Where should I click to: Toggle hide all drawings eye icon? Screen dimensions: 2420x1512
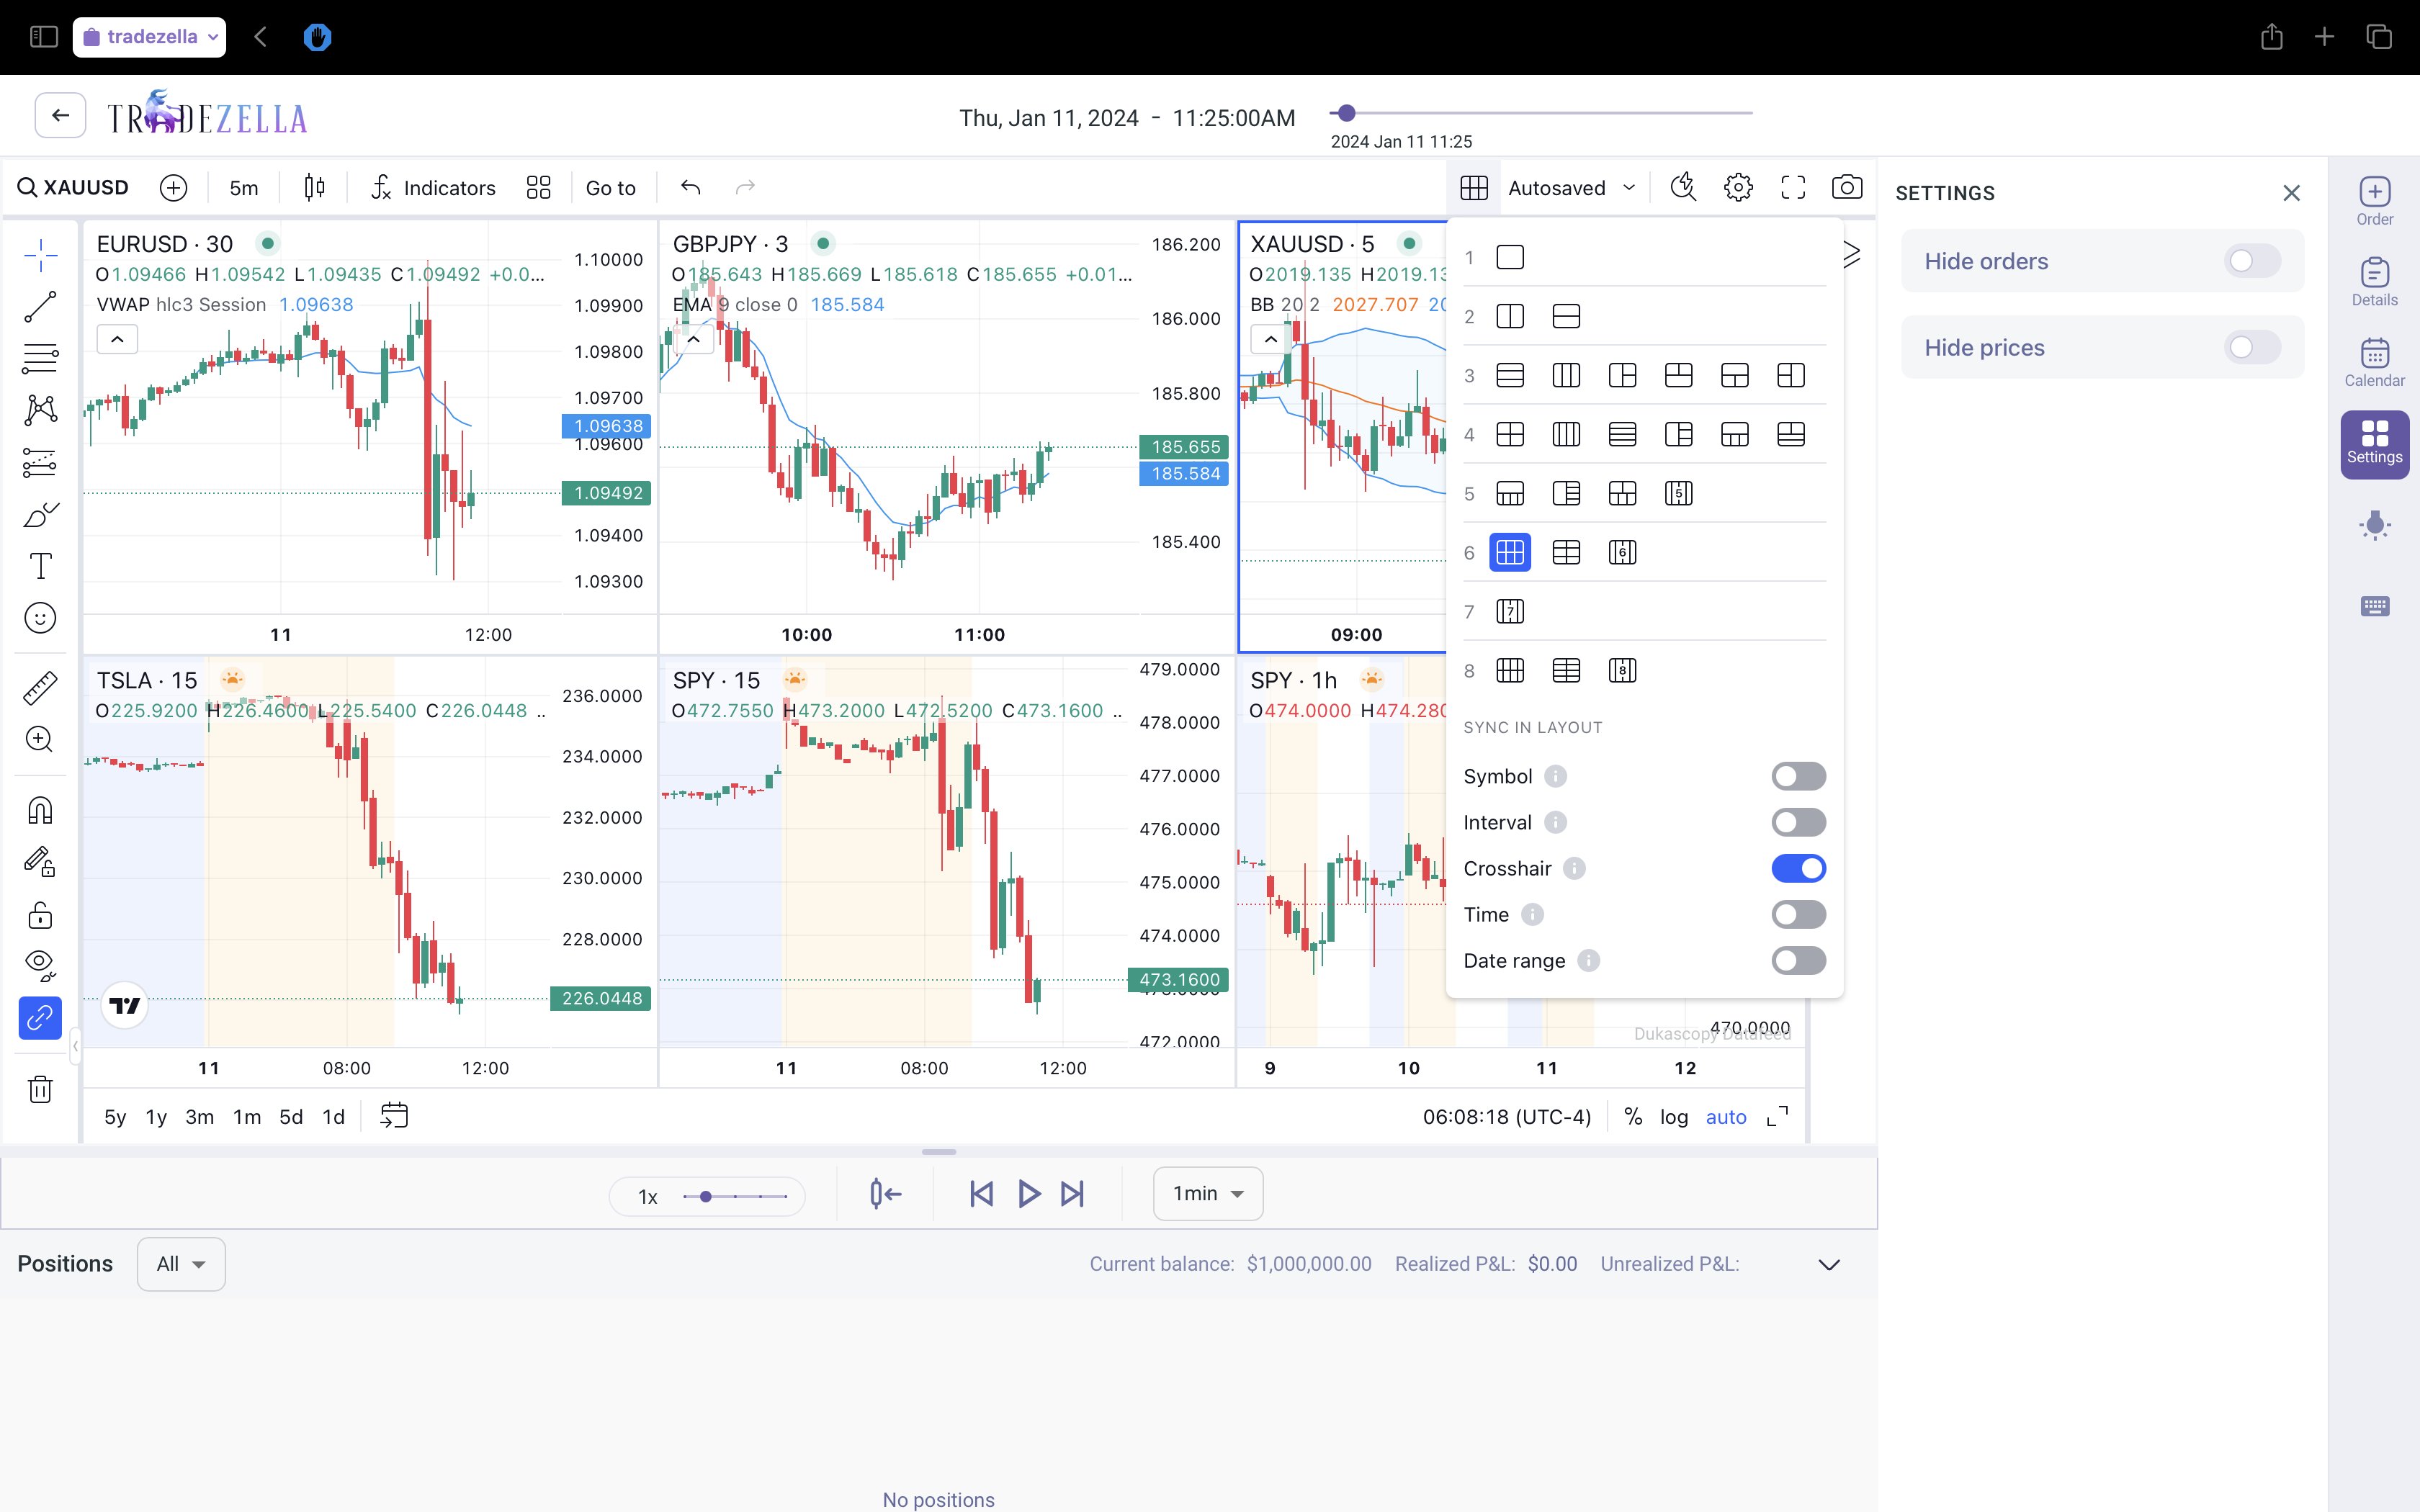pos(40,965)
